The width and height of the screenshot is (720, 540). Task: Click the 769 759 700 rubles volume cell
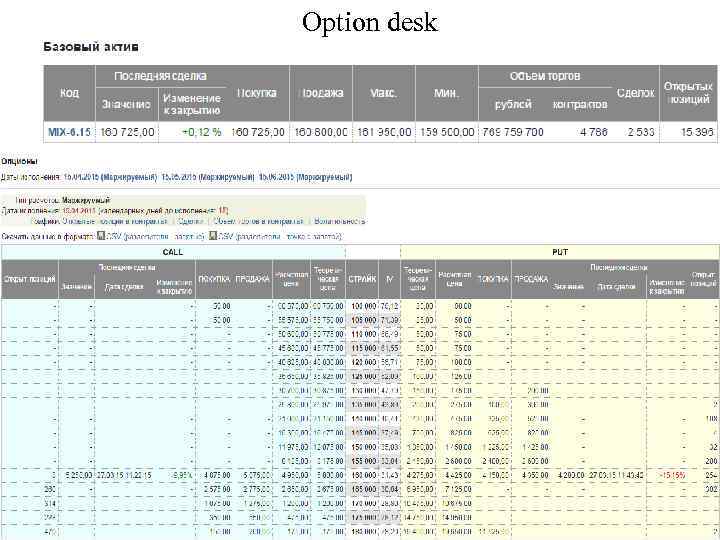tap(512, 132)
